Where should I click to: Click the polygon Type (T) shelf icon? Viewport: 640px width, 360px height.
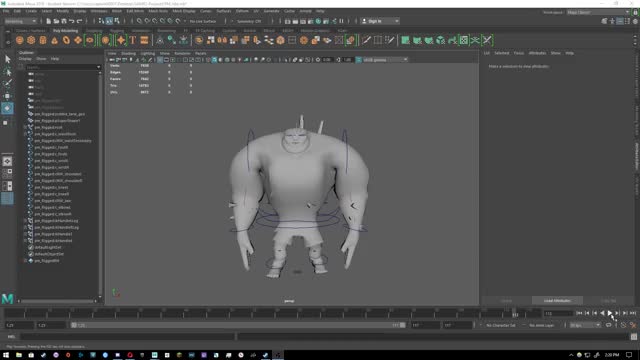click(133, 40)
